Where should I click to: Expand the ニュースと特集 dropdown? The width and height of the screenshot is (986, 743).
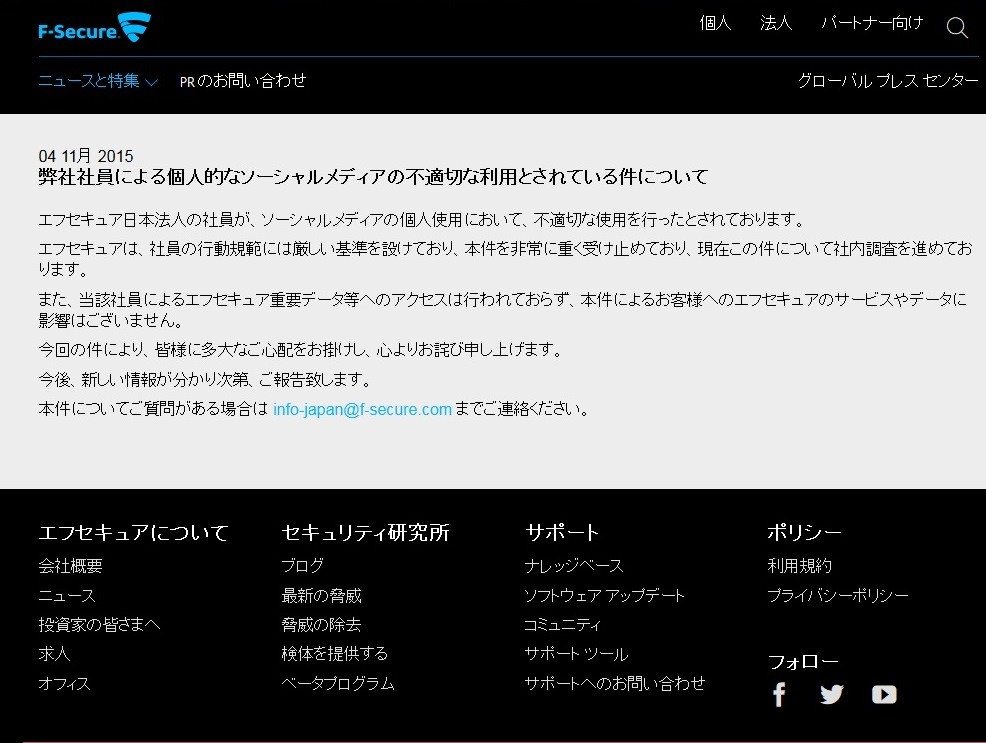click(x=98, y=81)
